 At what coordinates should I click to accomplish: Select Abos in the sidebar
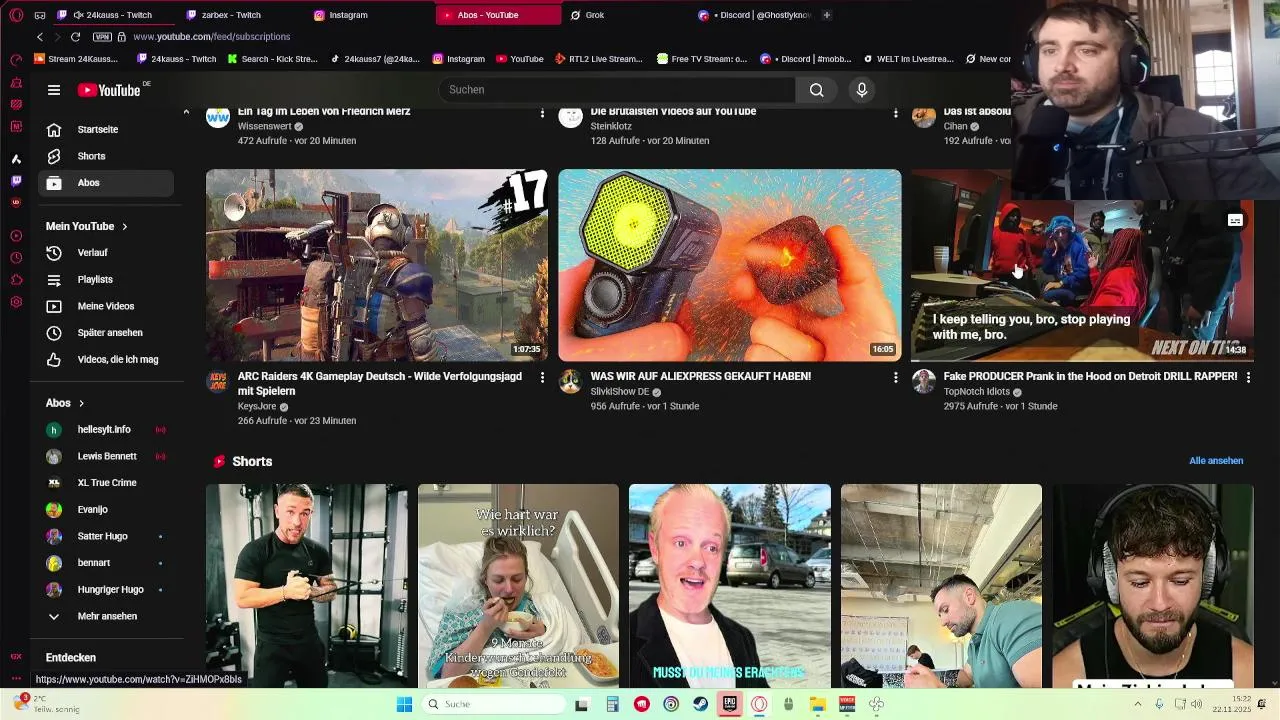(106, 183)
